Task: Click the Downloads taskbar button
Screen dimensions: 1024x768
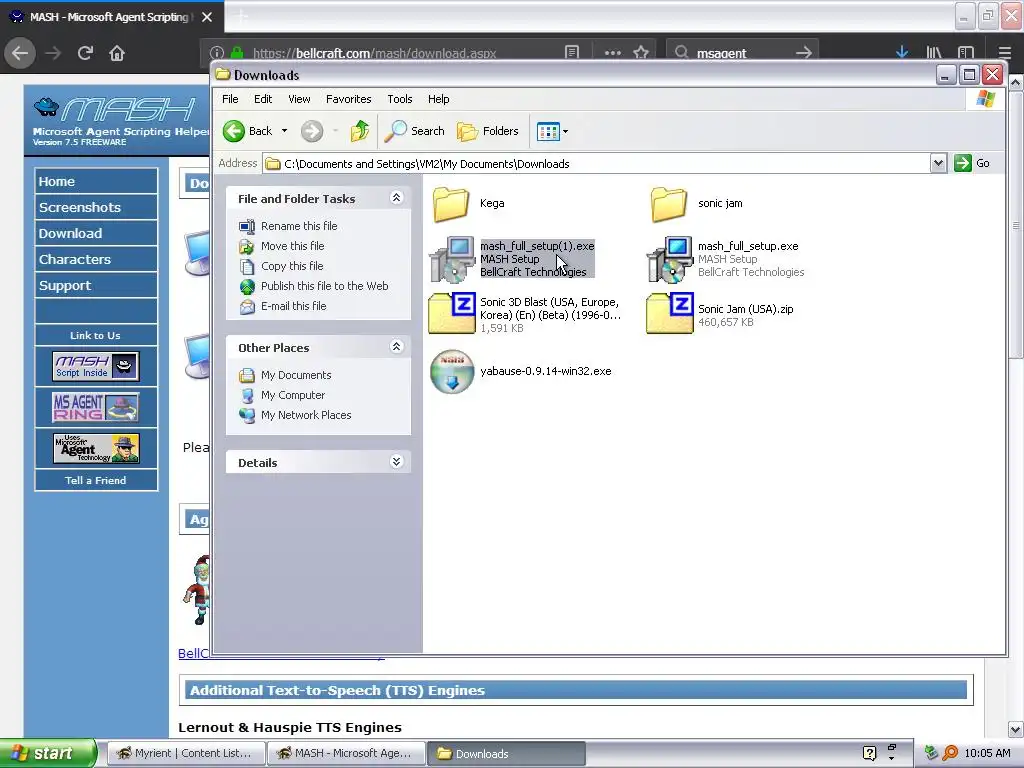Action: pyautogui.click(x=507, y=753)
